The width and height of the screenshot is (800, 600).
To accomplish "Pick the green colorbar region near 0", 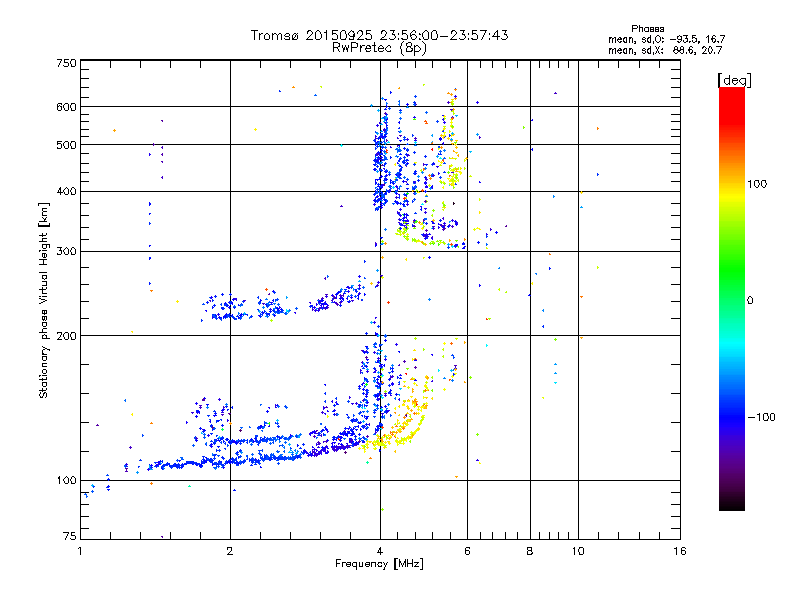I will point(732,278).
